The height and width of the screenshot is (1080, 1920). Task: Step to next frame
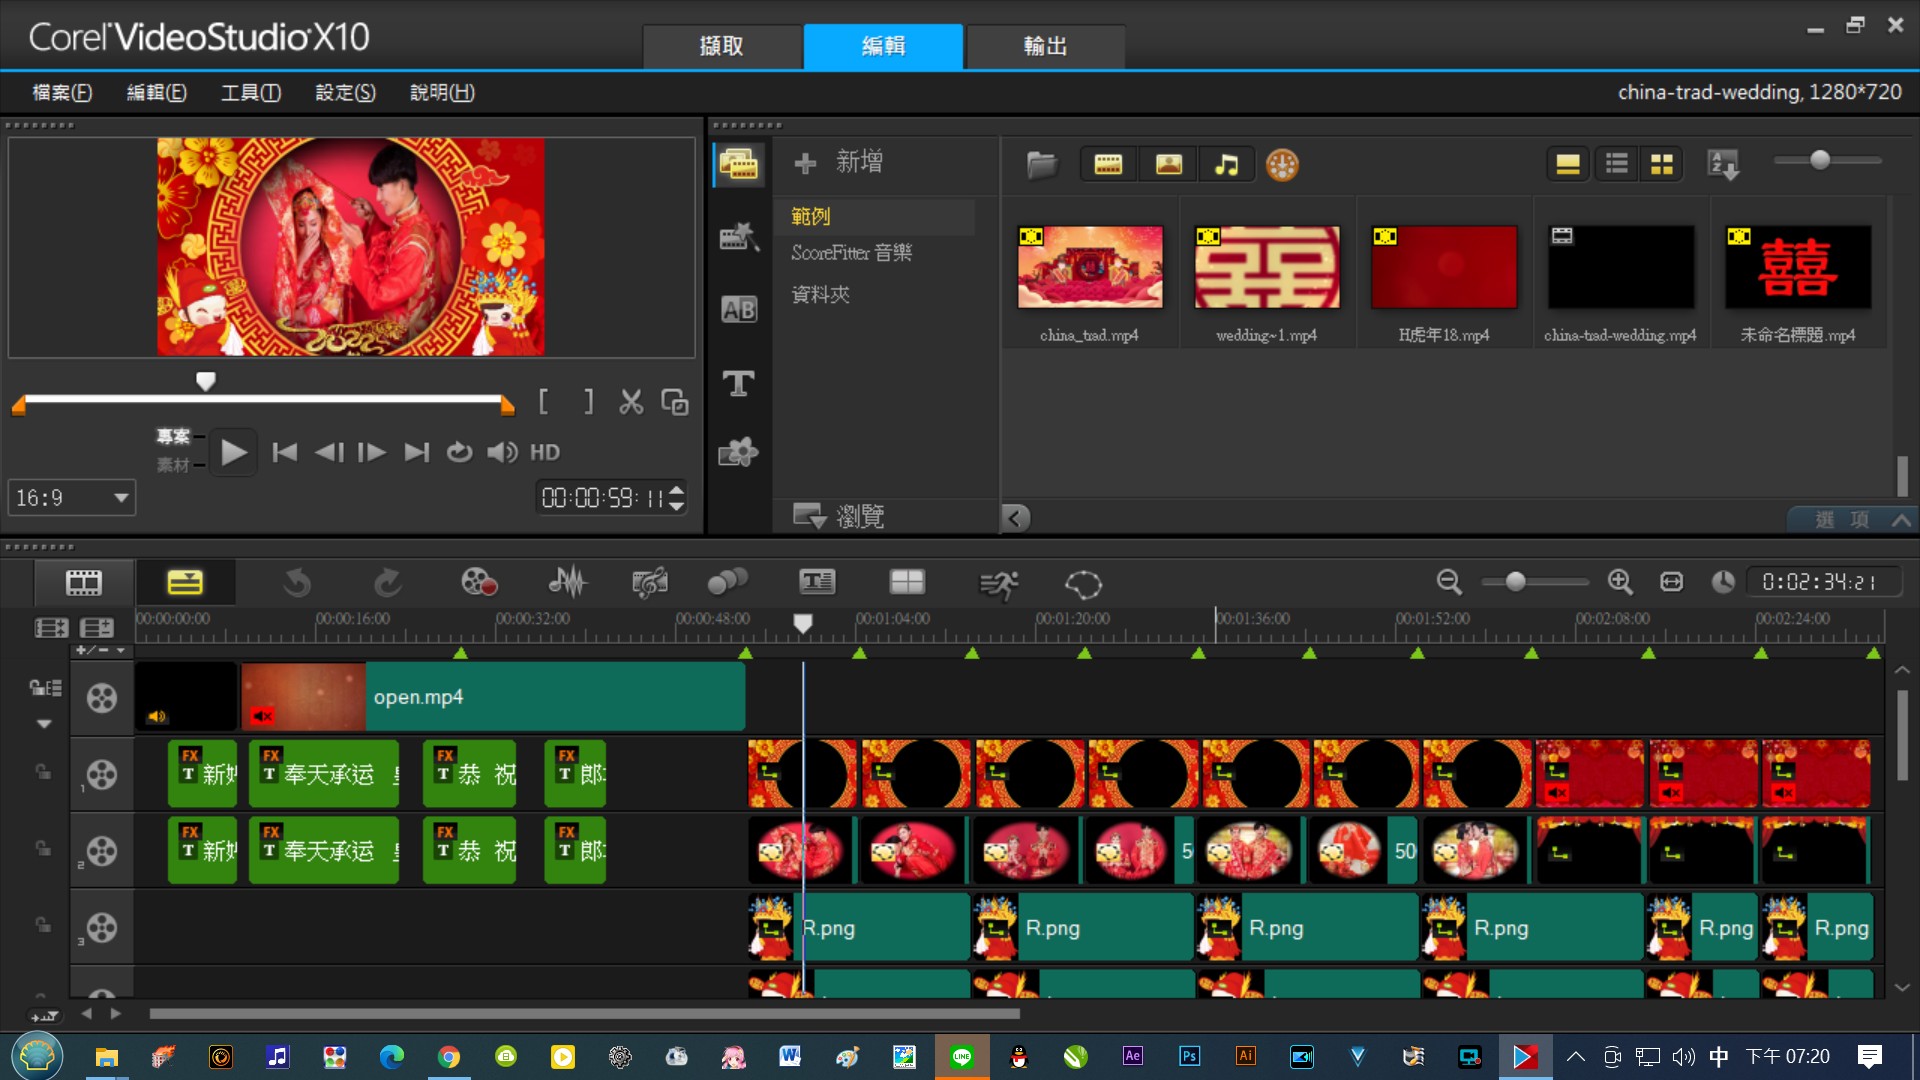coord(372,453)
